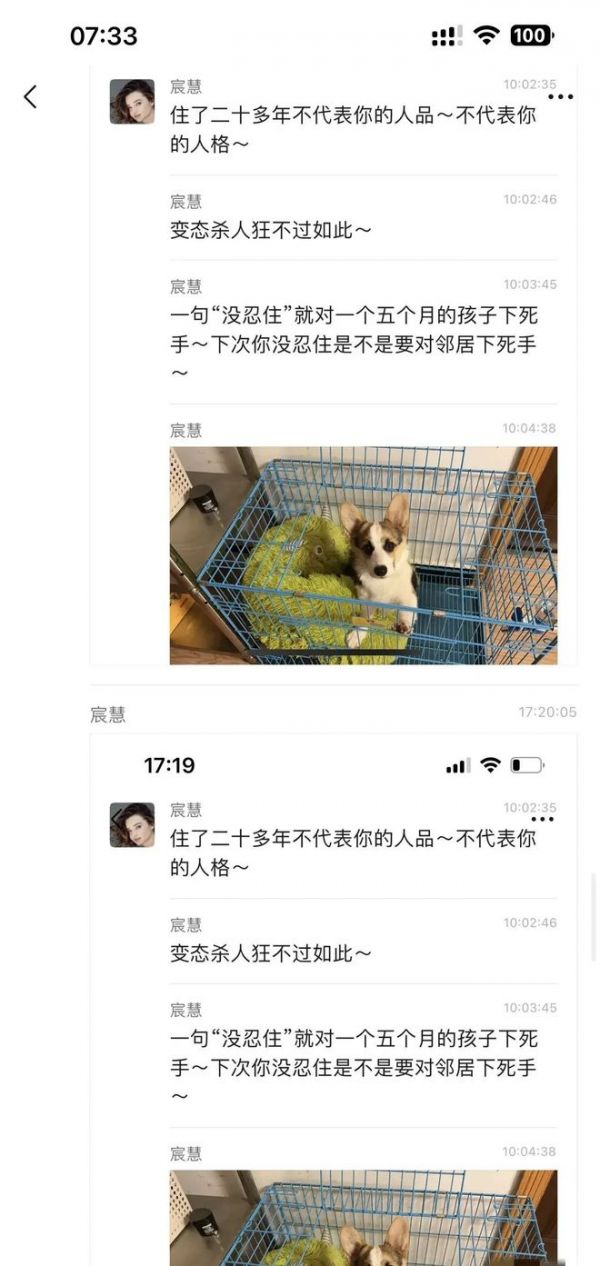This screenshot has width=600, height=1266.
Task: Tap nested screenshot's low battery icon
Action: coord(527,765)
